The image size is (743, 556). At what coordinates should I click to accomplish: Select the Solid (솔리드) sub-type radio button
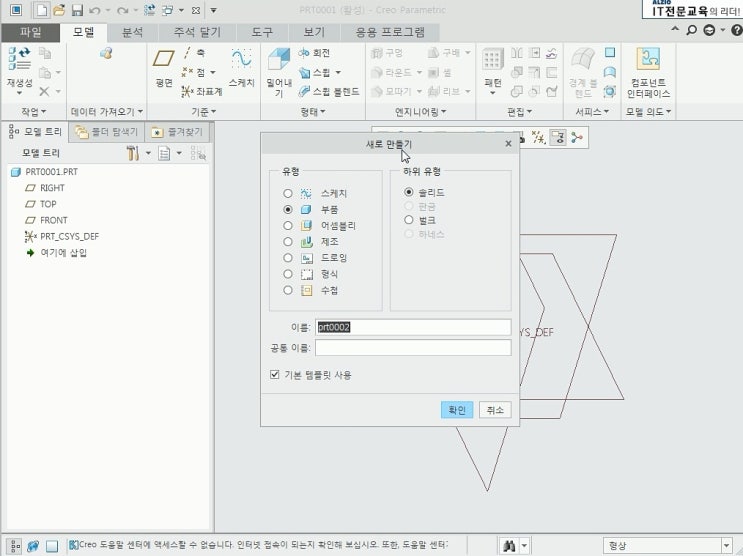[x=408, y=192]
